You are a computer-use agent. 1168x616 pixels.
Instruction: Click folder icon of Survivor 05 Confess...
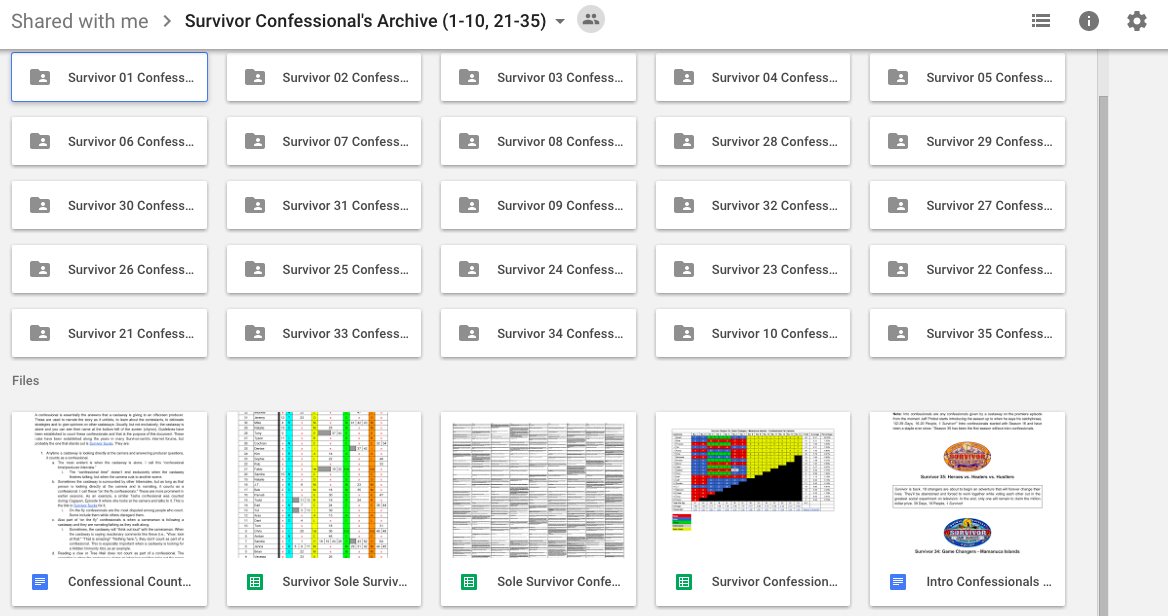898,77
